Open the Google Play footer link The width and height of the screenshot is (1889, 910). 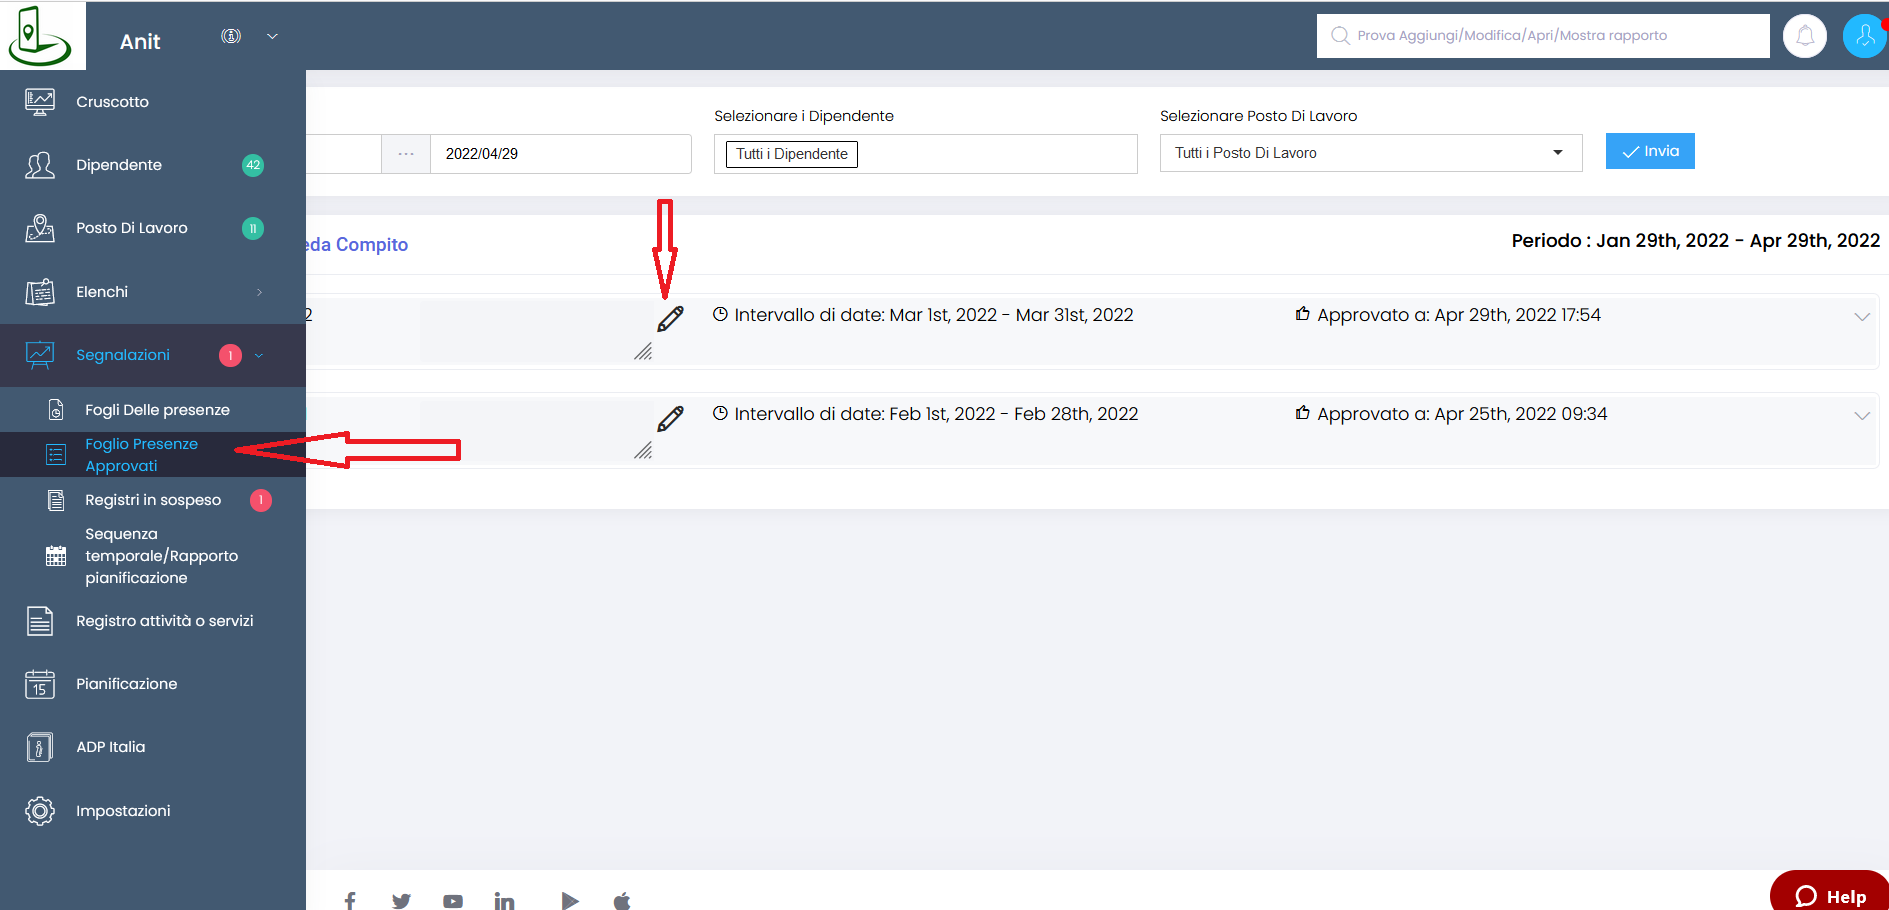pos(570,901)
